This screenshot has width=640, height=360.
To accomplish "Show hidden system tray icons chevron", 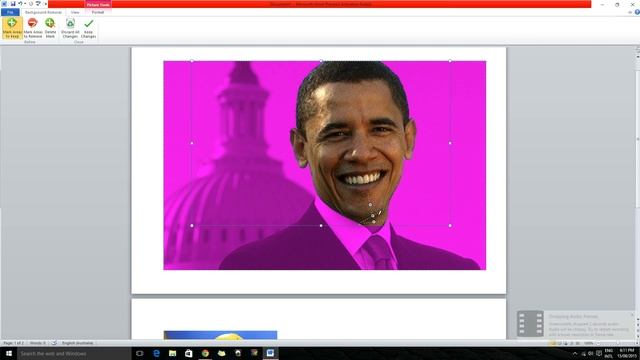I will 575,353.
